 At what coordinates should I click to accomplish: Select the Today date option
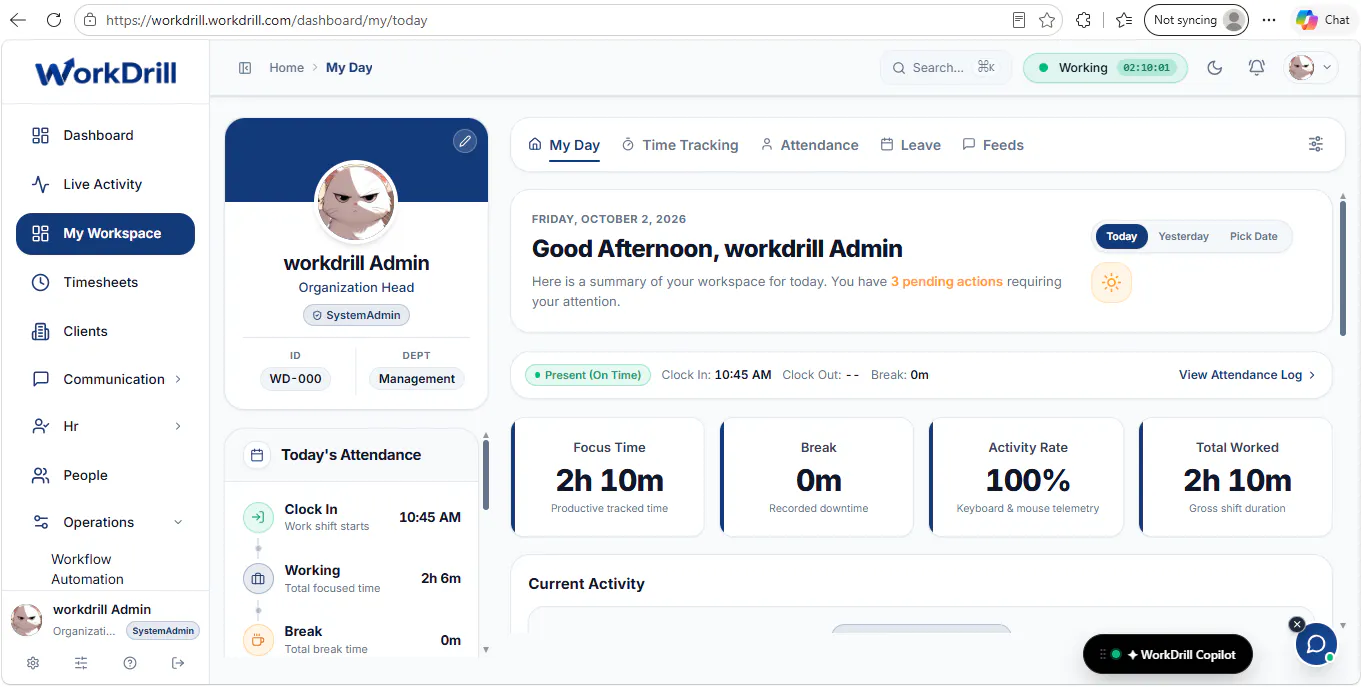pos(1121,236)
